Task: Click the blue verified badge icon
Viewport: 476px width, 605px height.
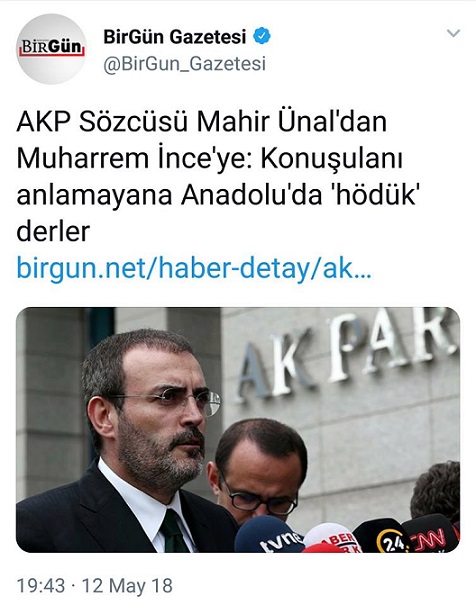Action: click(262, 37)
